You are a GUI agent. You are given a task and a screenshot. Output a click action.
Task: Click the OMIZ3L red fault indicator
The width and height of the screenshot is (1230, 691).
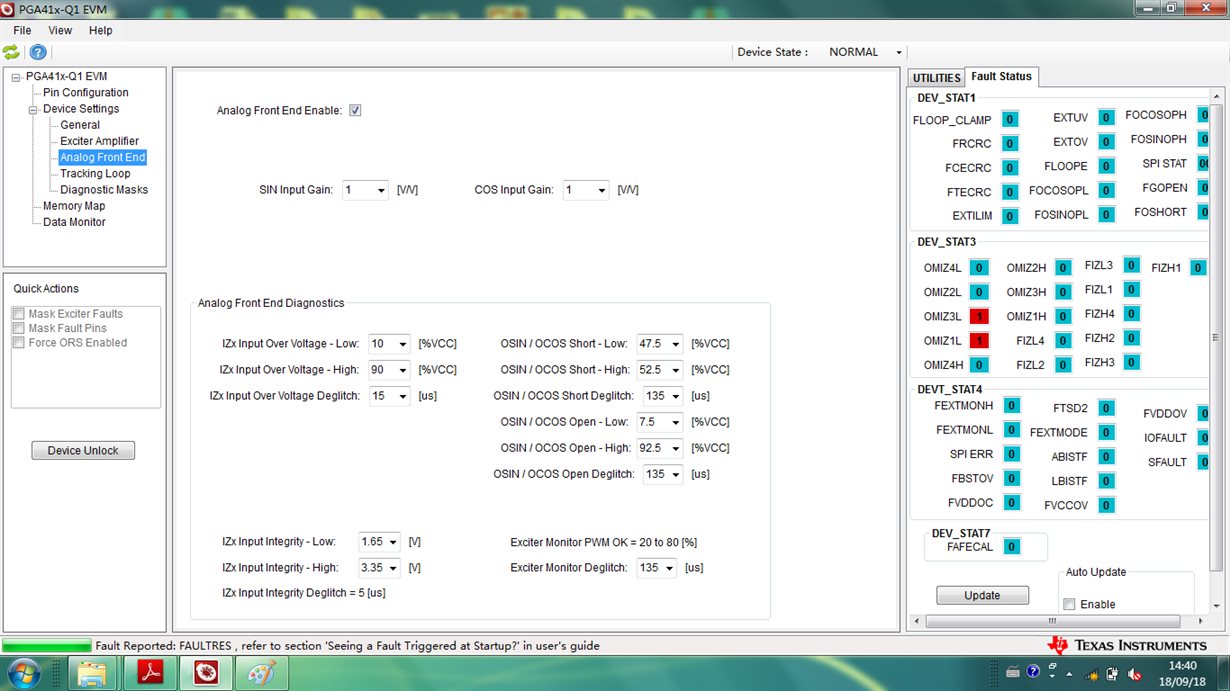coord(979,316)
